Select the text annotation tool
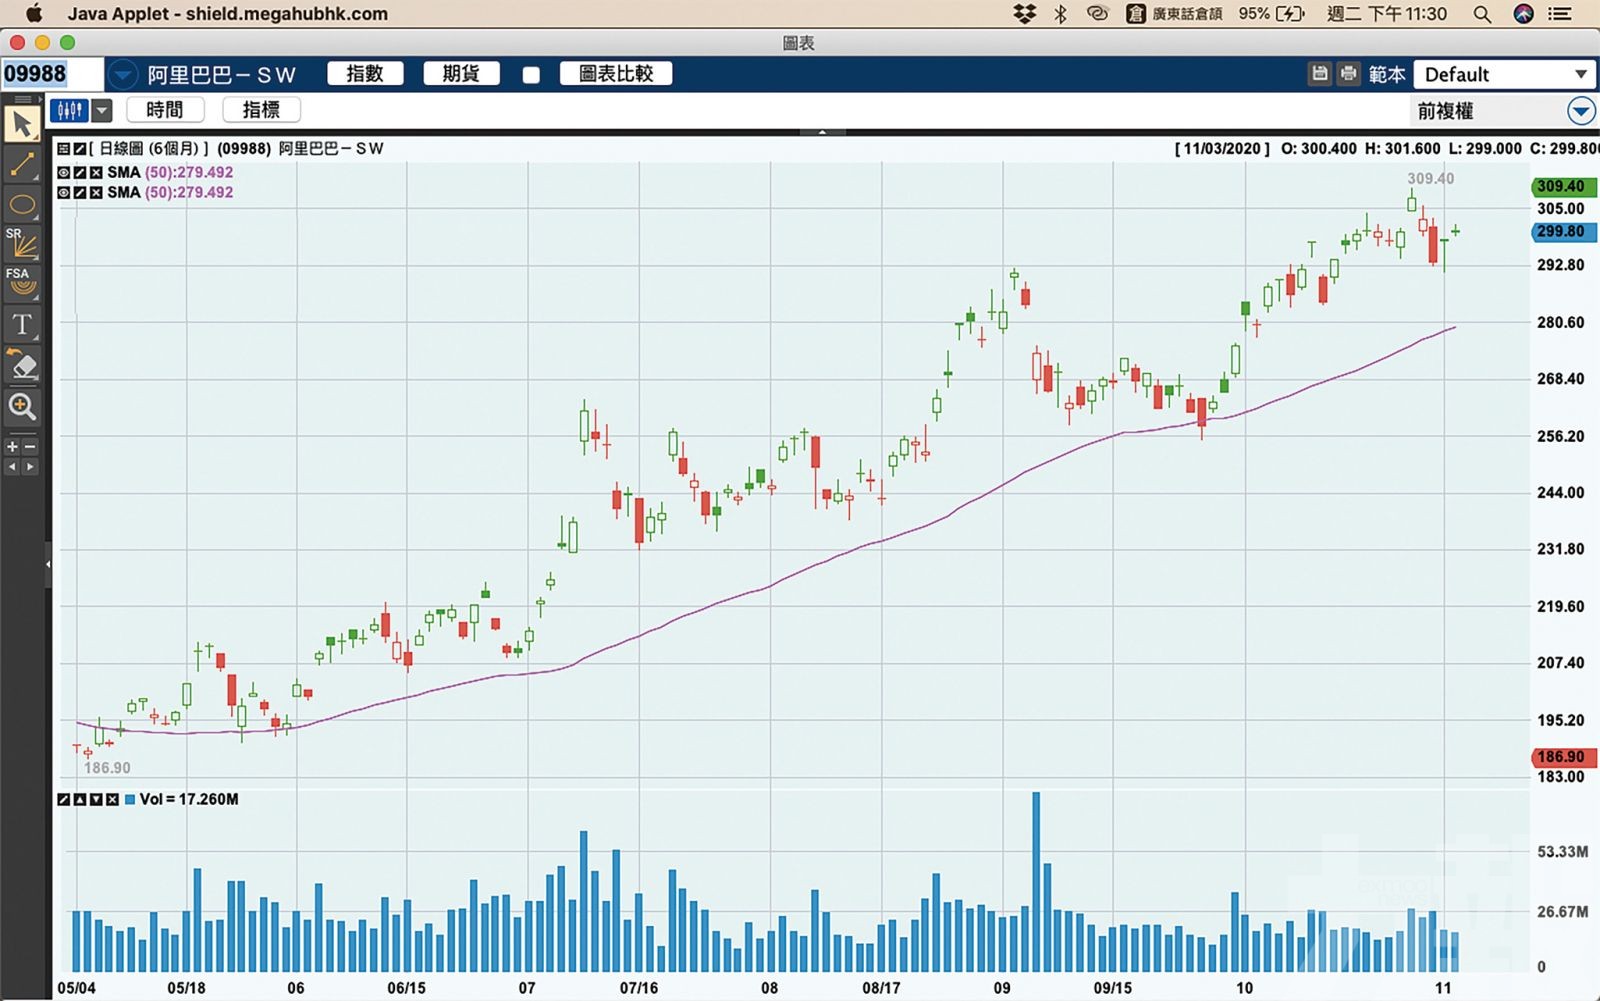The height and width of the screenshot is (1001, 1600). point(22,324)
